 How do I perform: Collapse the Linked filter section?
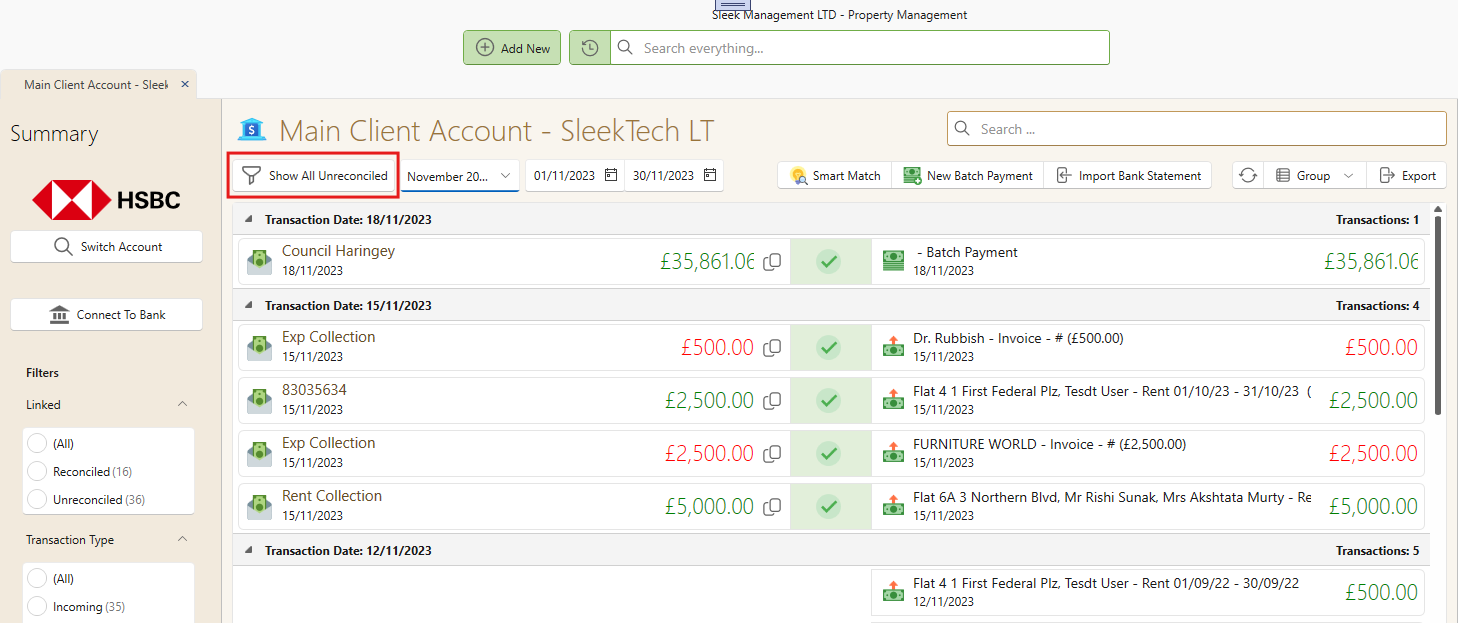(182, 405)
